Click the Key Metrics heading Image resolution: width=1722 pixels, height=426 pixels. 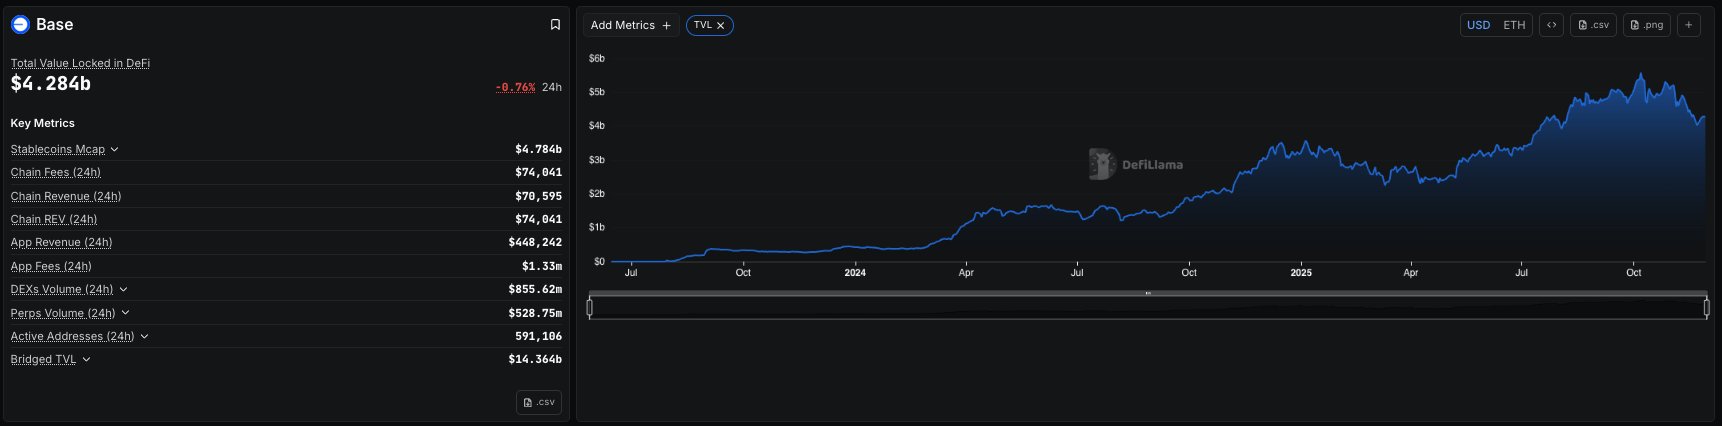[x=43, y=123]
